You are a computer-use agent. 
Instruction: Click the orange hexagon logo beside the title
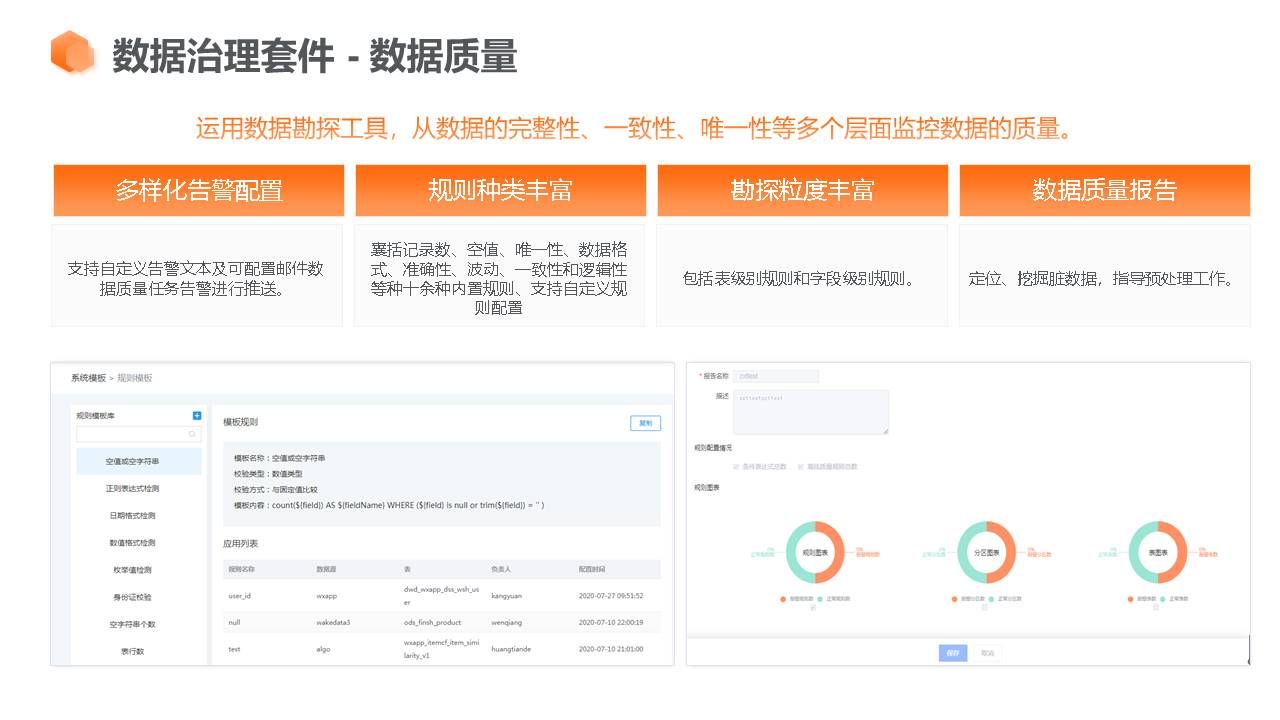(x=72, y=52)
